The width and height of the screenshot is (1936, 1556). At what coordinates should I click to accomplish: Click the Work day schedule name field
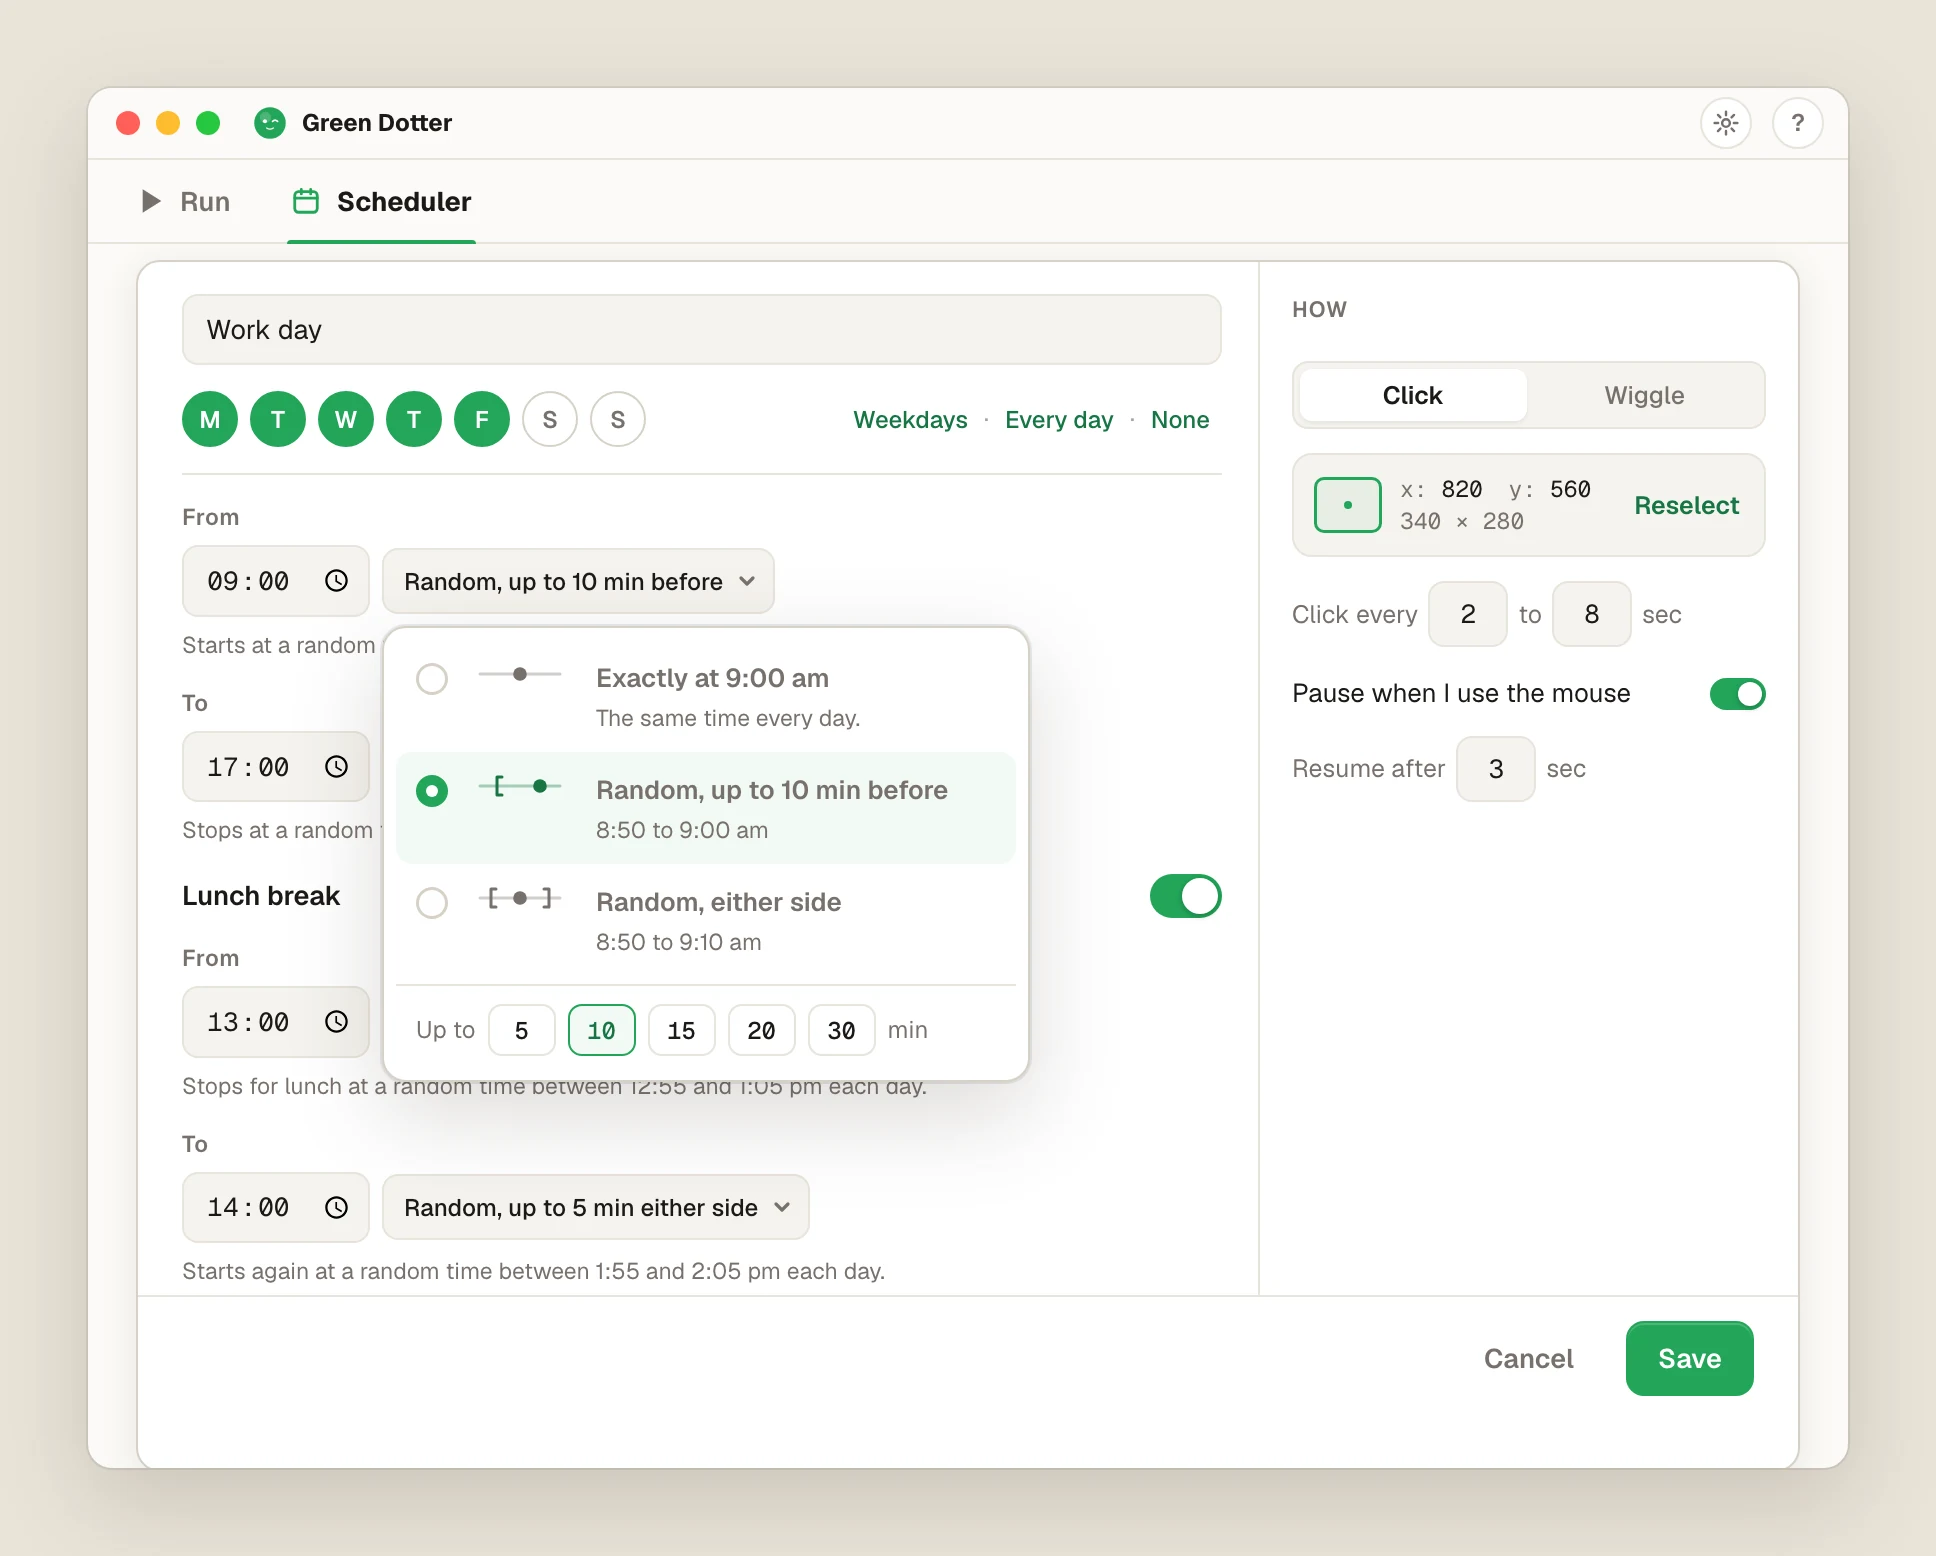(x=702, y=330)
